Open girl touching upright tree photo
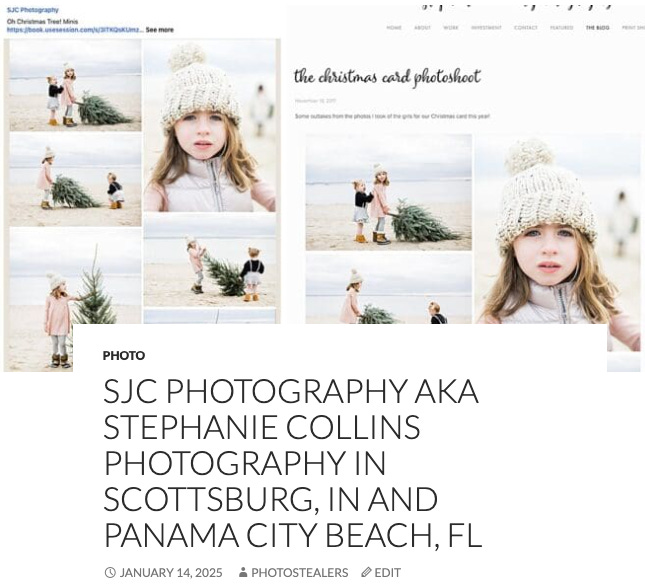Screen dimensions: 645x587 click(x=75, y=298)
